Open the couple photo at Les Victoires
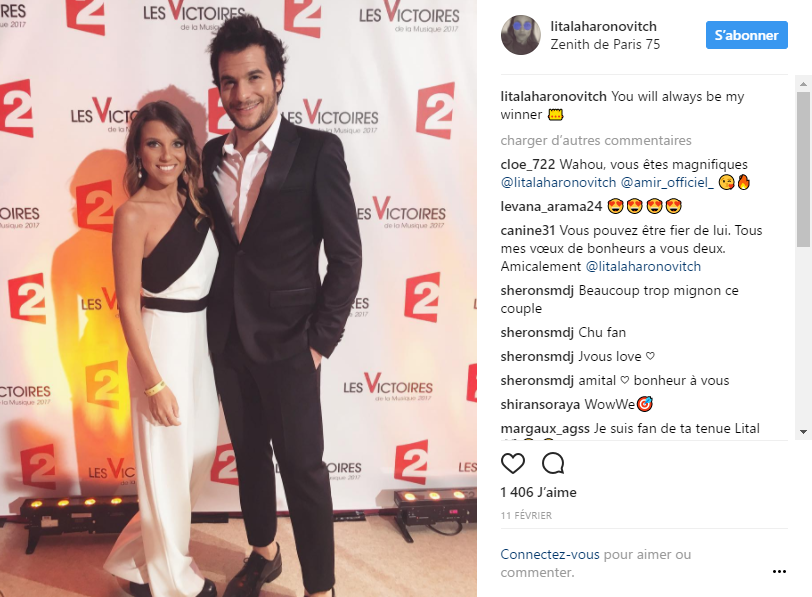This screenshot has height=597, width=812. click(x=238, y=298)
